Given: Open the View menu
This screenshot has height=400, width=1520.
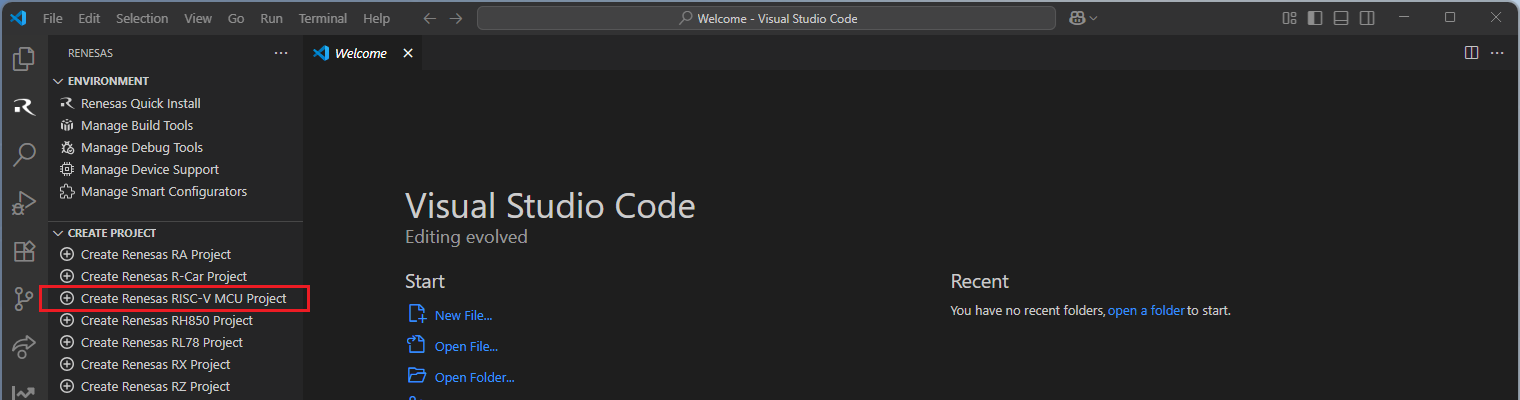Looking at the screenshot, I should (x=198, y=18).
